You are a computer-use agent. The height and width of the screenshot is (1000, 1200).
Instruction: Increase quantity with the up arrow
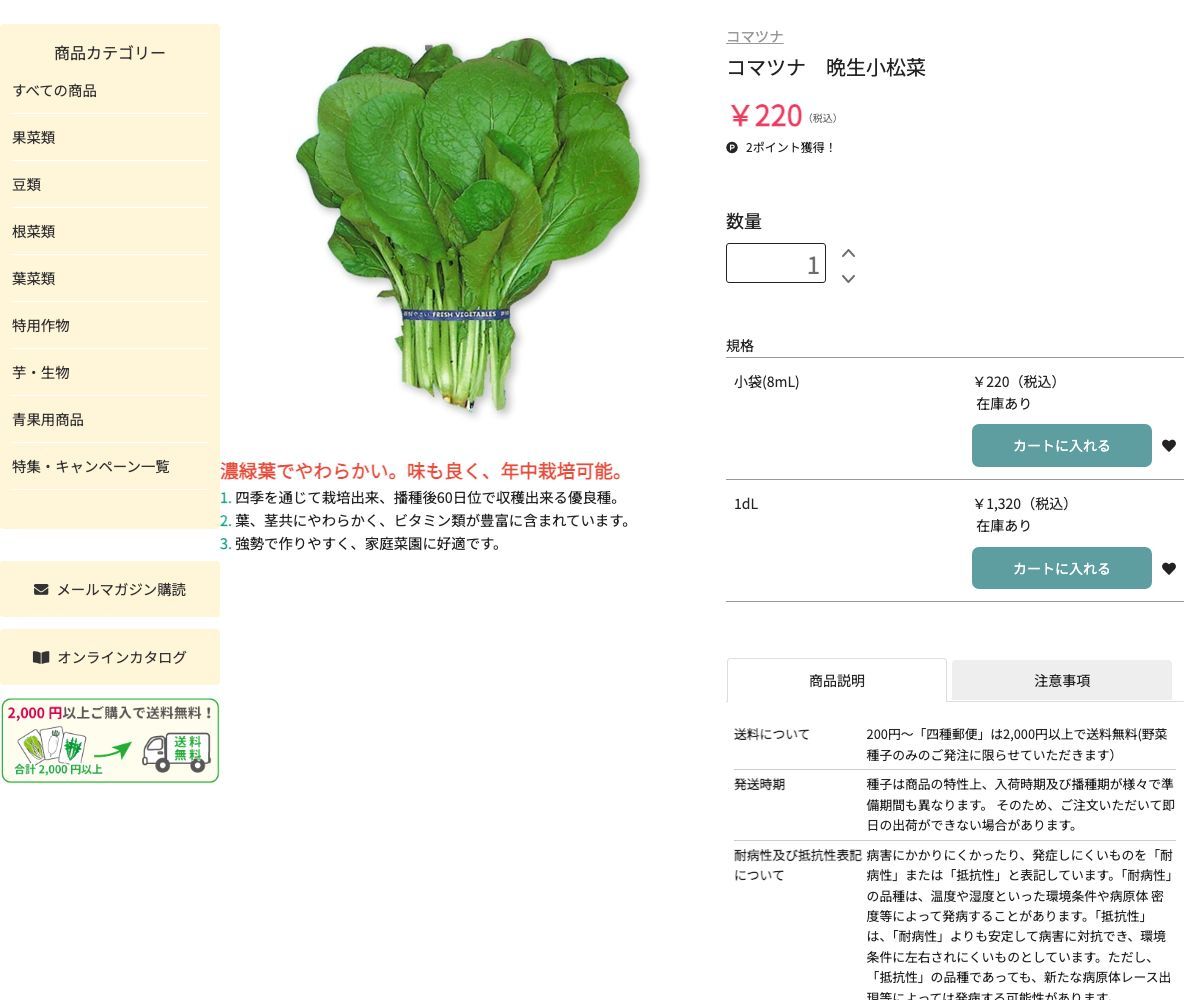848,253
